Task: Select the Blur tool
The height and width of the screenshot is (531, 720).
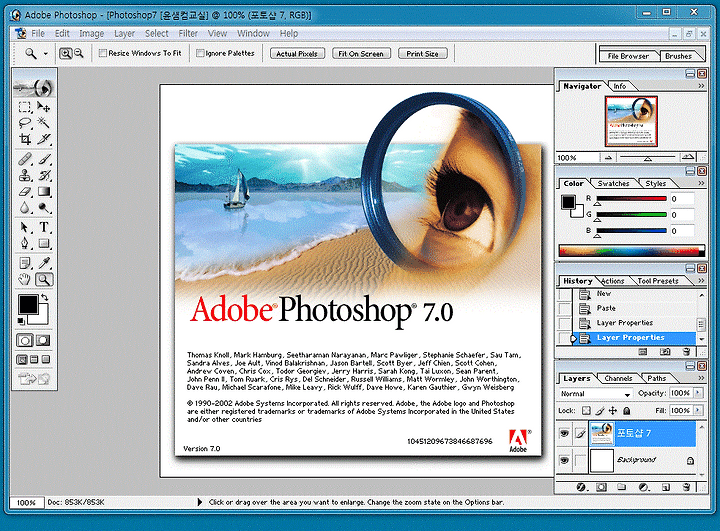Action: (25, 207)
